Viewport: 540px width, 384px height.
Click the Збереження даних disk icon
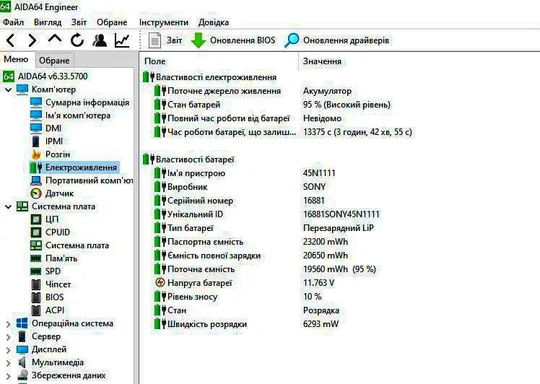pyautogui.click(x=22, y=375)
